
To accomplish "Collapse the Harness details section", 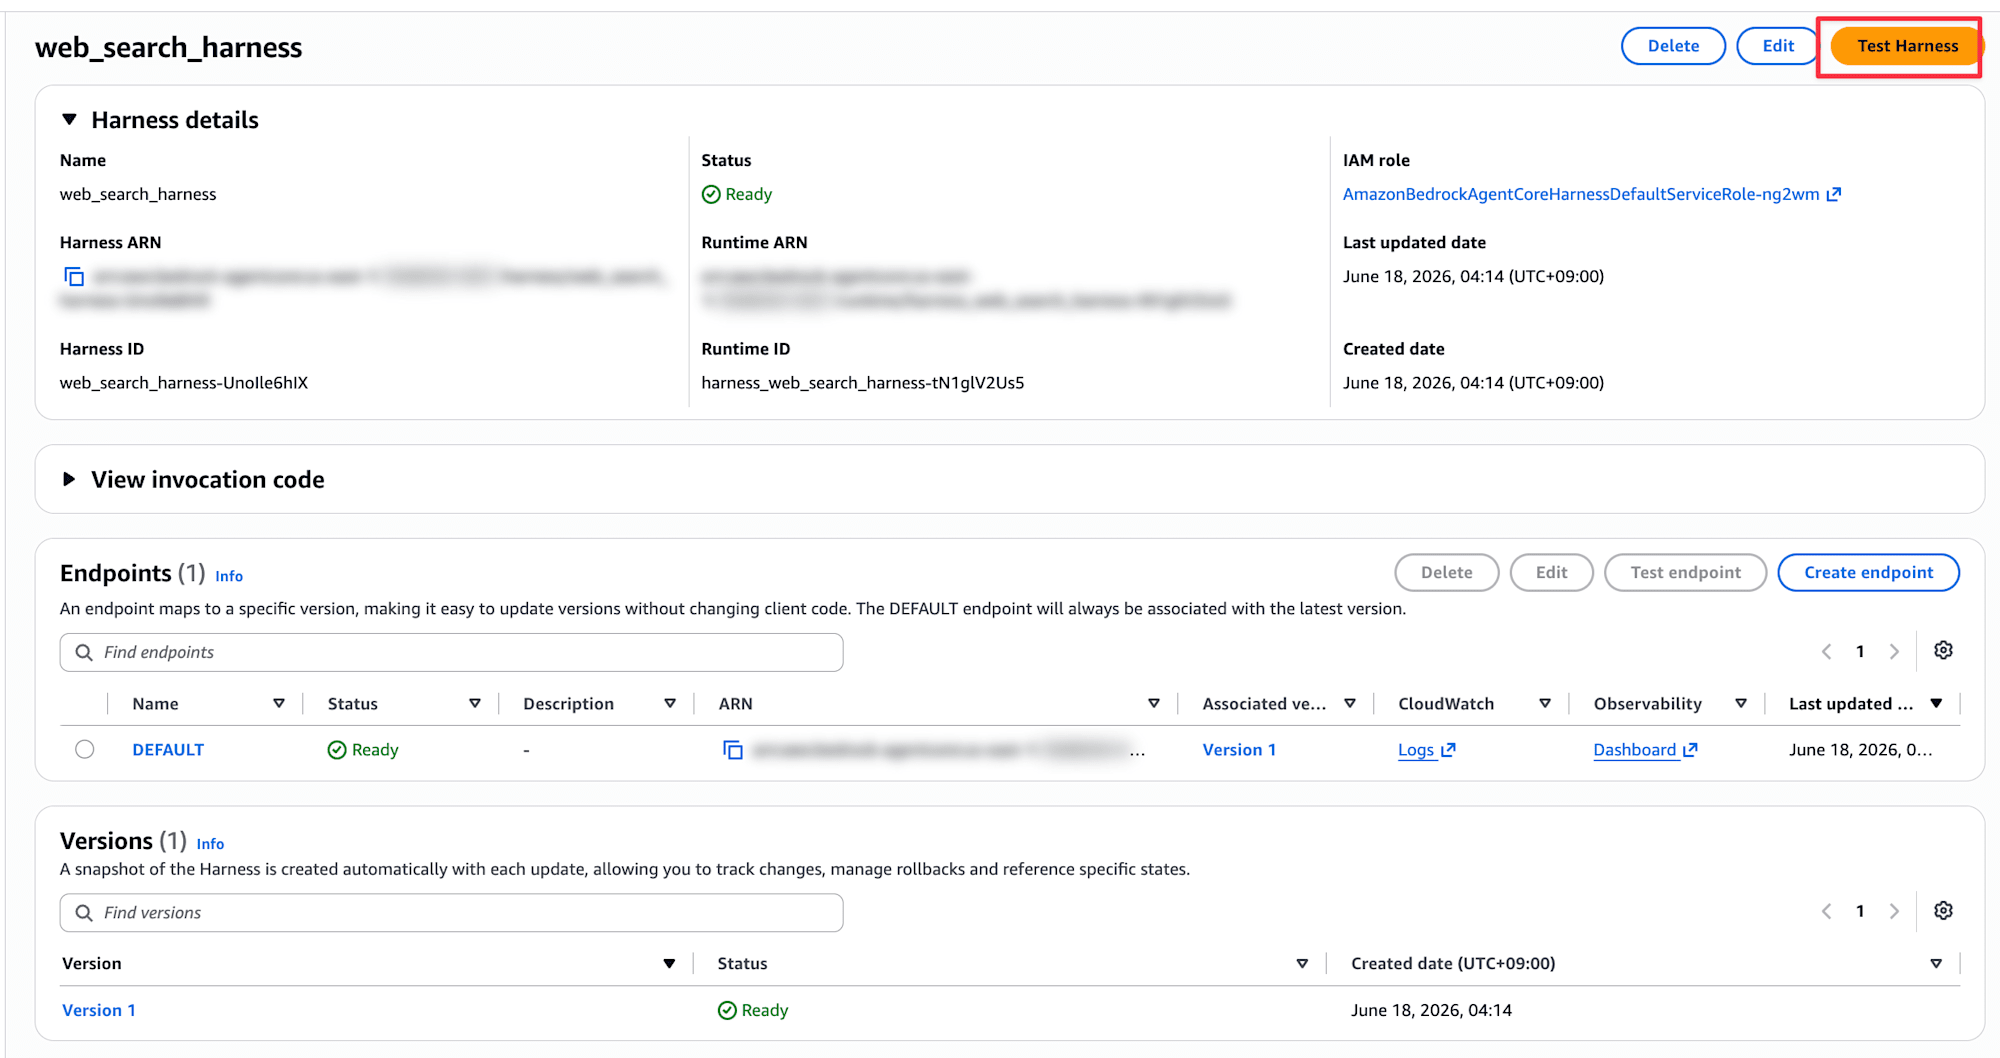I will coord(69,120).
